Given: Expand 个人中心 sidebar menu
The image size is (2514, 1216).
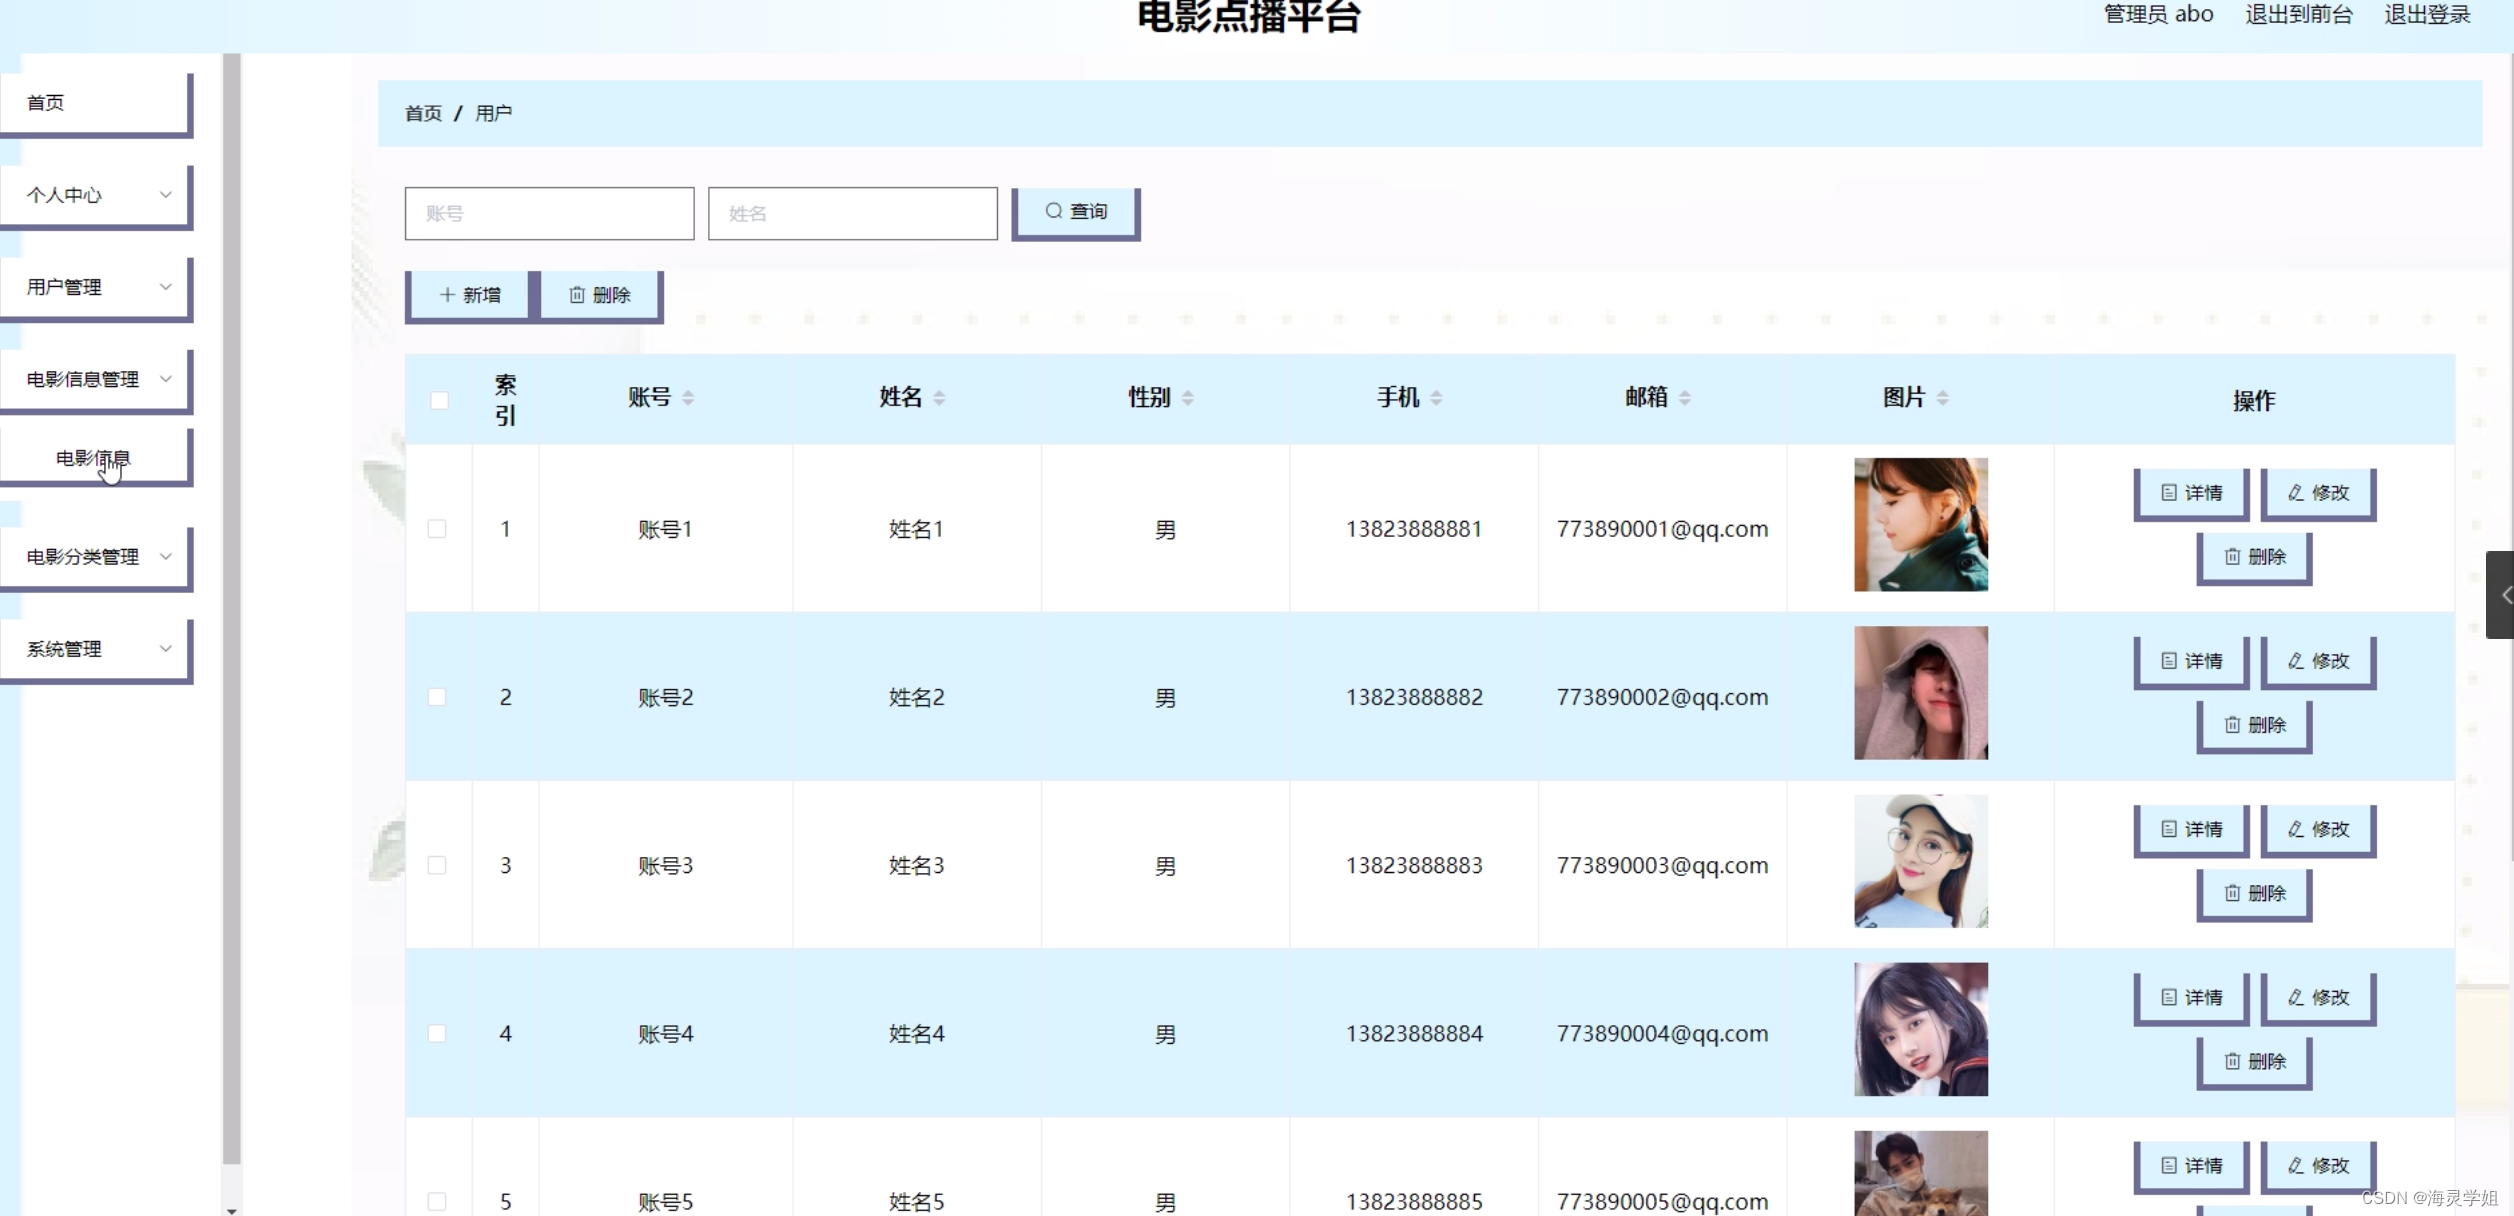Looking at the screenshot, I should tap(96, 195).
